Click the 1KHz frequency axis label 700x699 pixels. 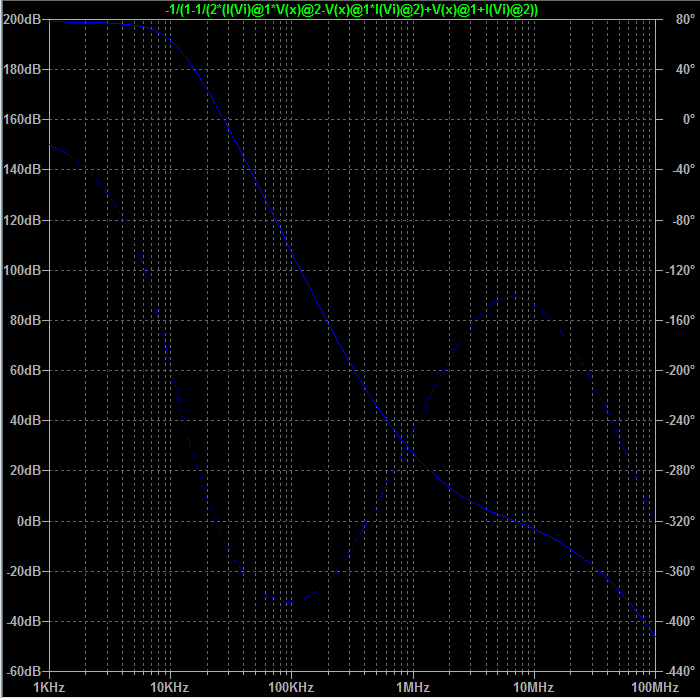coord(49,687)
